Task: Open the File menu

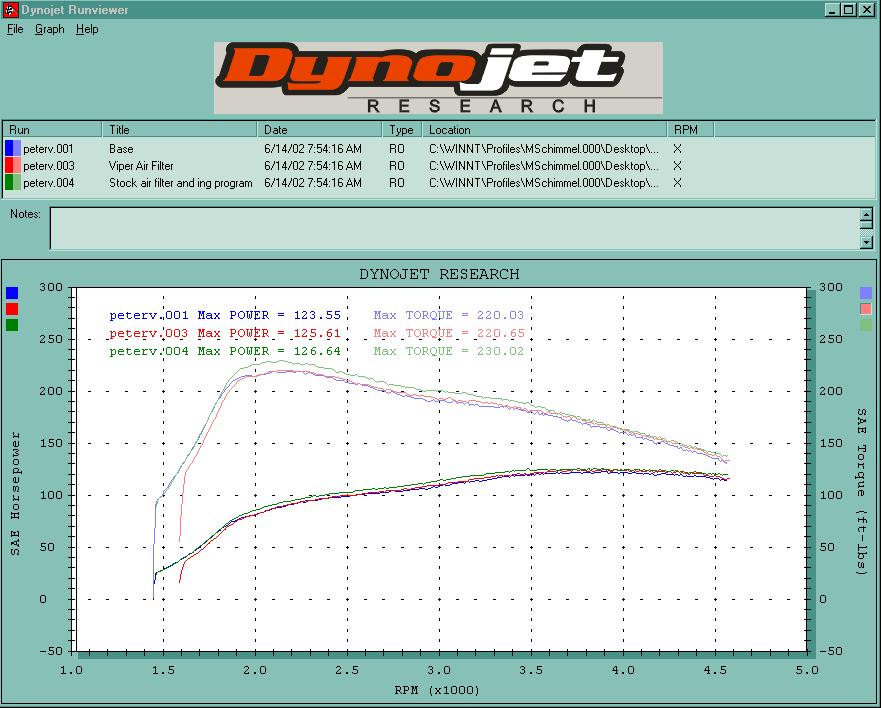Action: click(15, 29)
